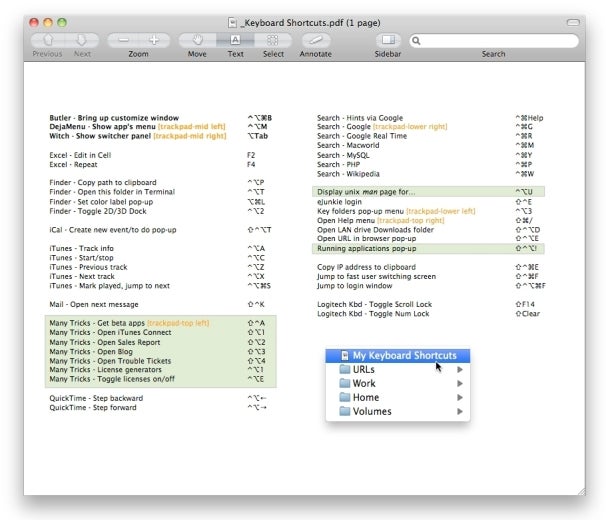Toggle toolbar with the pill button
Screen dimensions: 606x520
pyautogui.click(x=573, y=22)
